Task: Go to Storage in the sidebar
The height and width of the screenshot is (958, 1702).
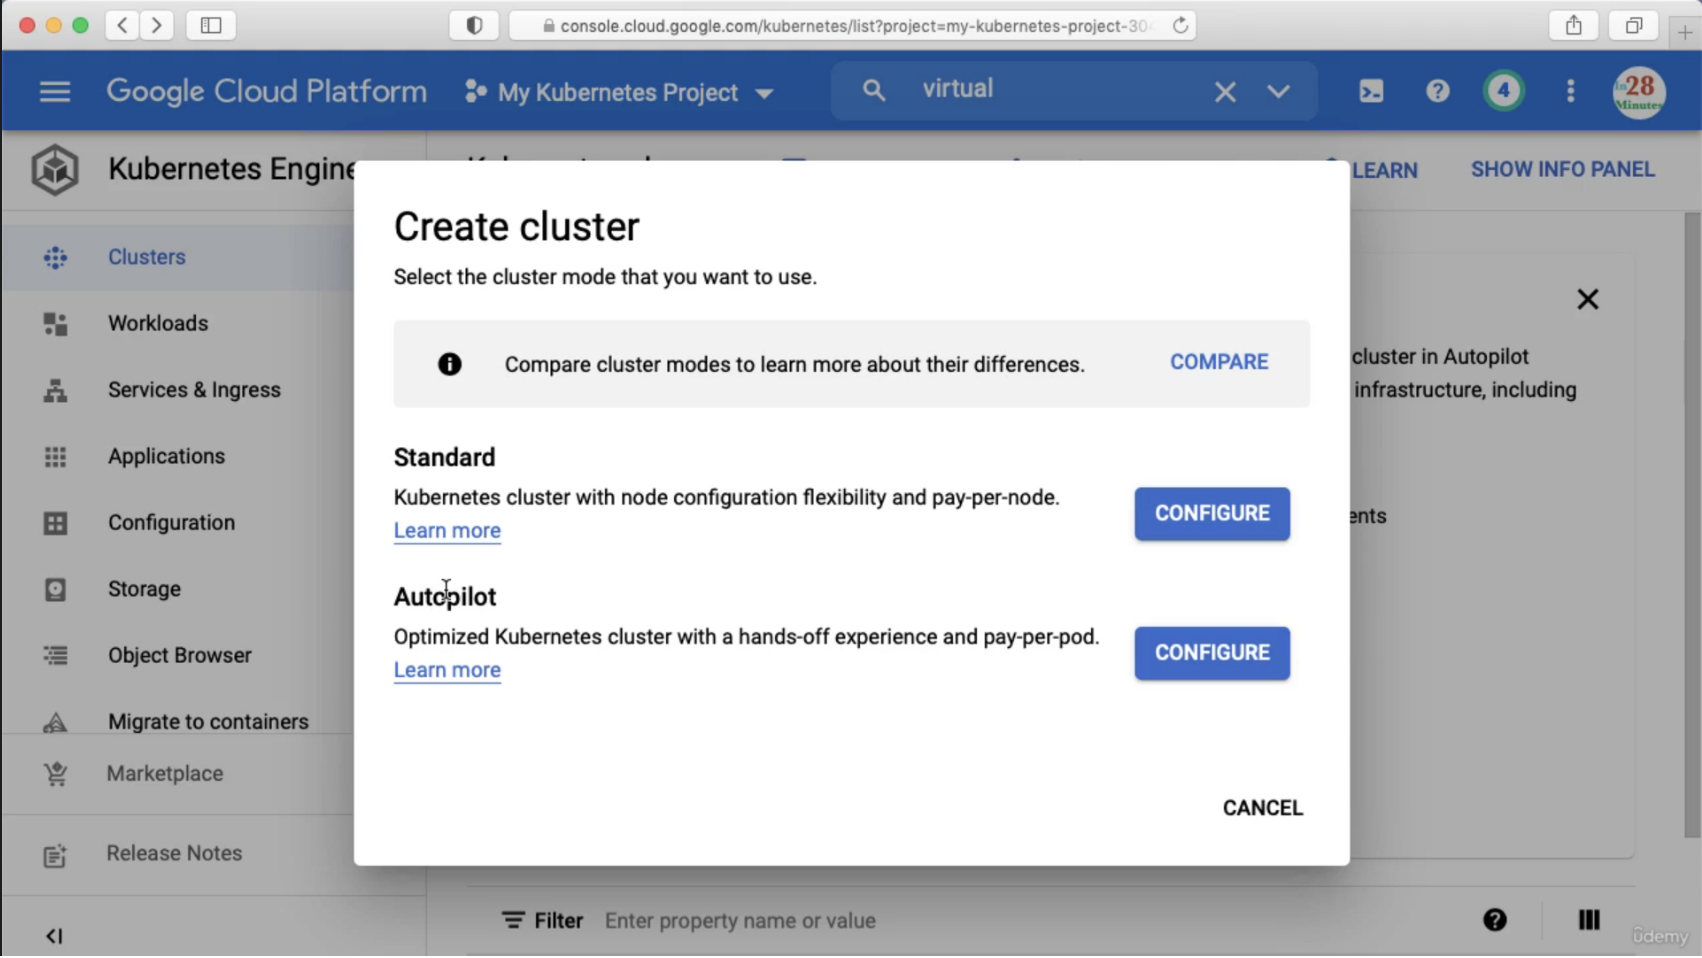Action: pyautogui.click(x=144, y=589)
